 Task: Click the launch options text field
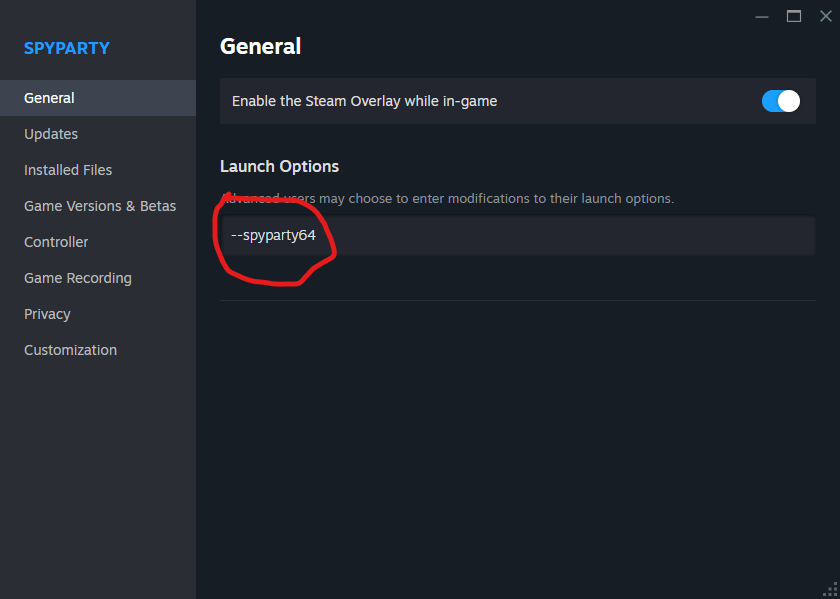pos(518,236)
